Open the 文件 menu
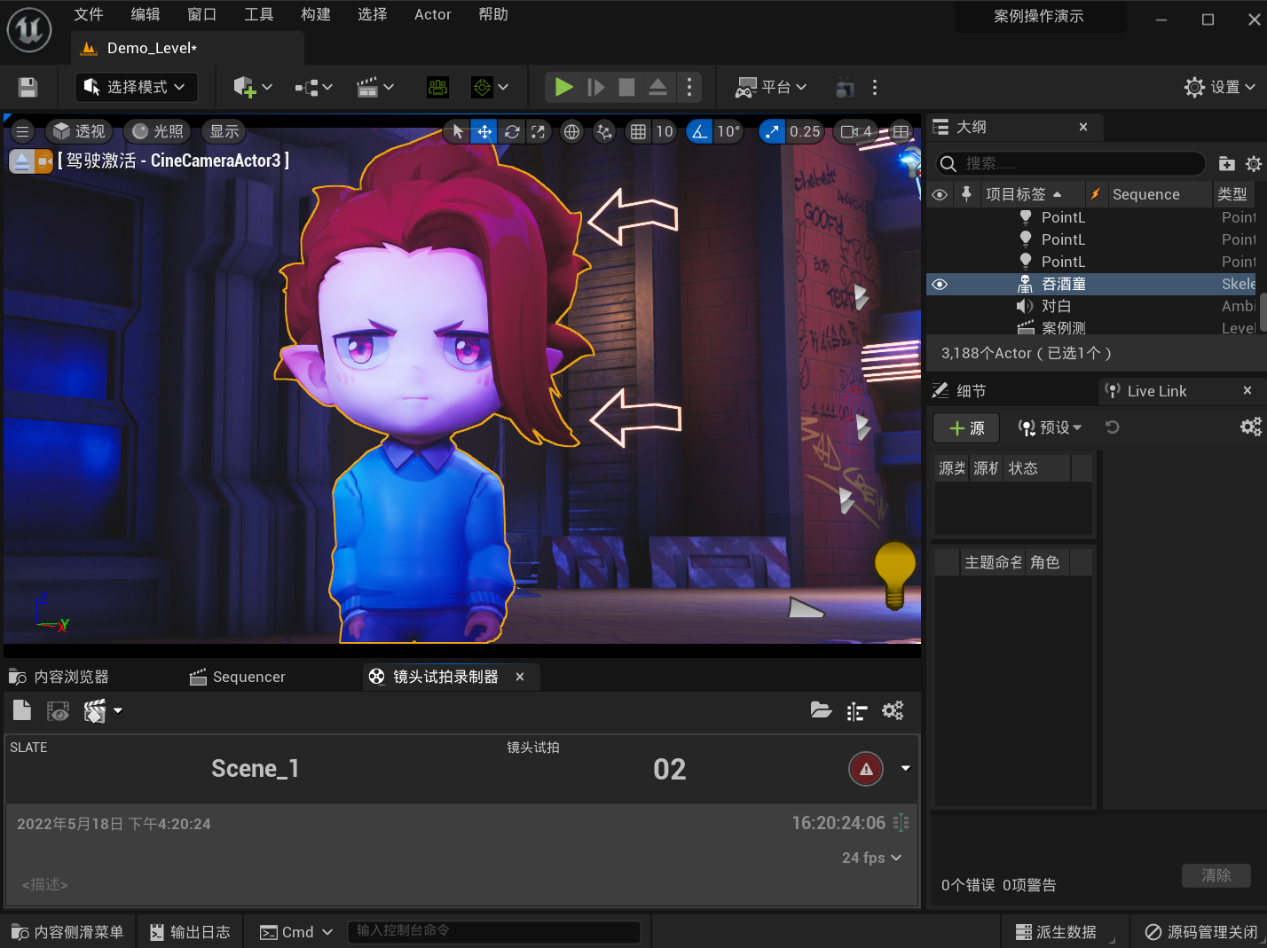Screen dimensions: 1267x948 pos(89,14)
